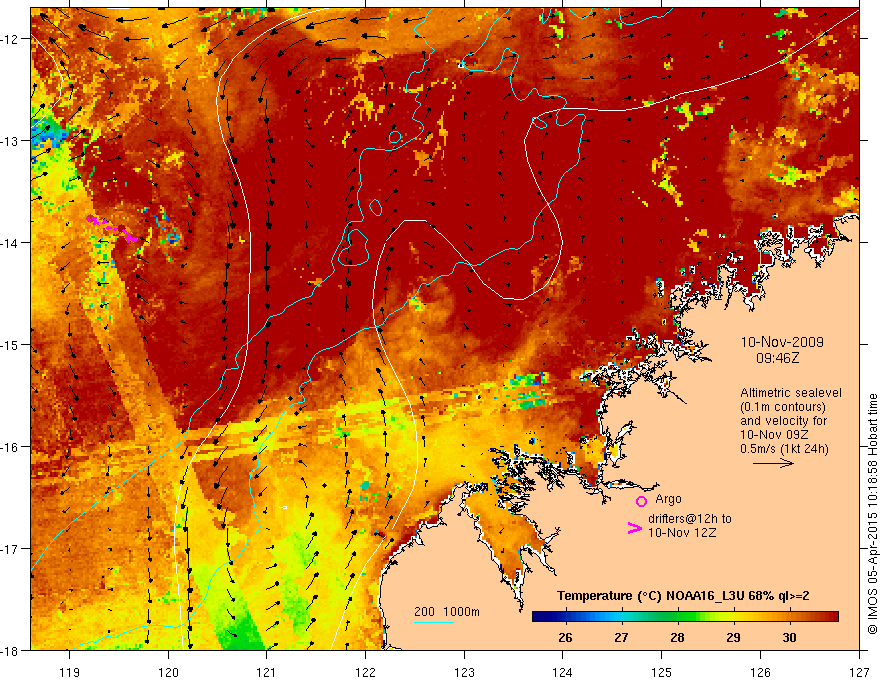880x680 pixels.
Task: Click the magenta Argo circle legend symbol
Action: click(x=641, y=501)
